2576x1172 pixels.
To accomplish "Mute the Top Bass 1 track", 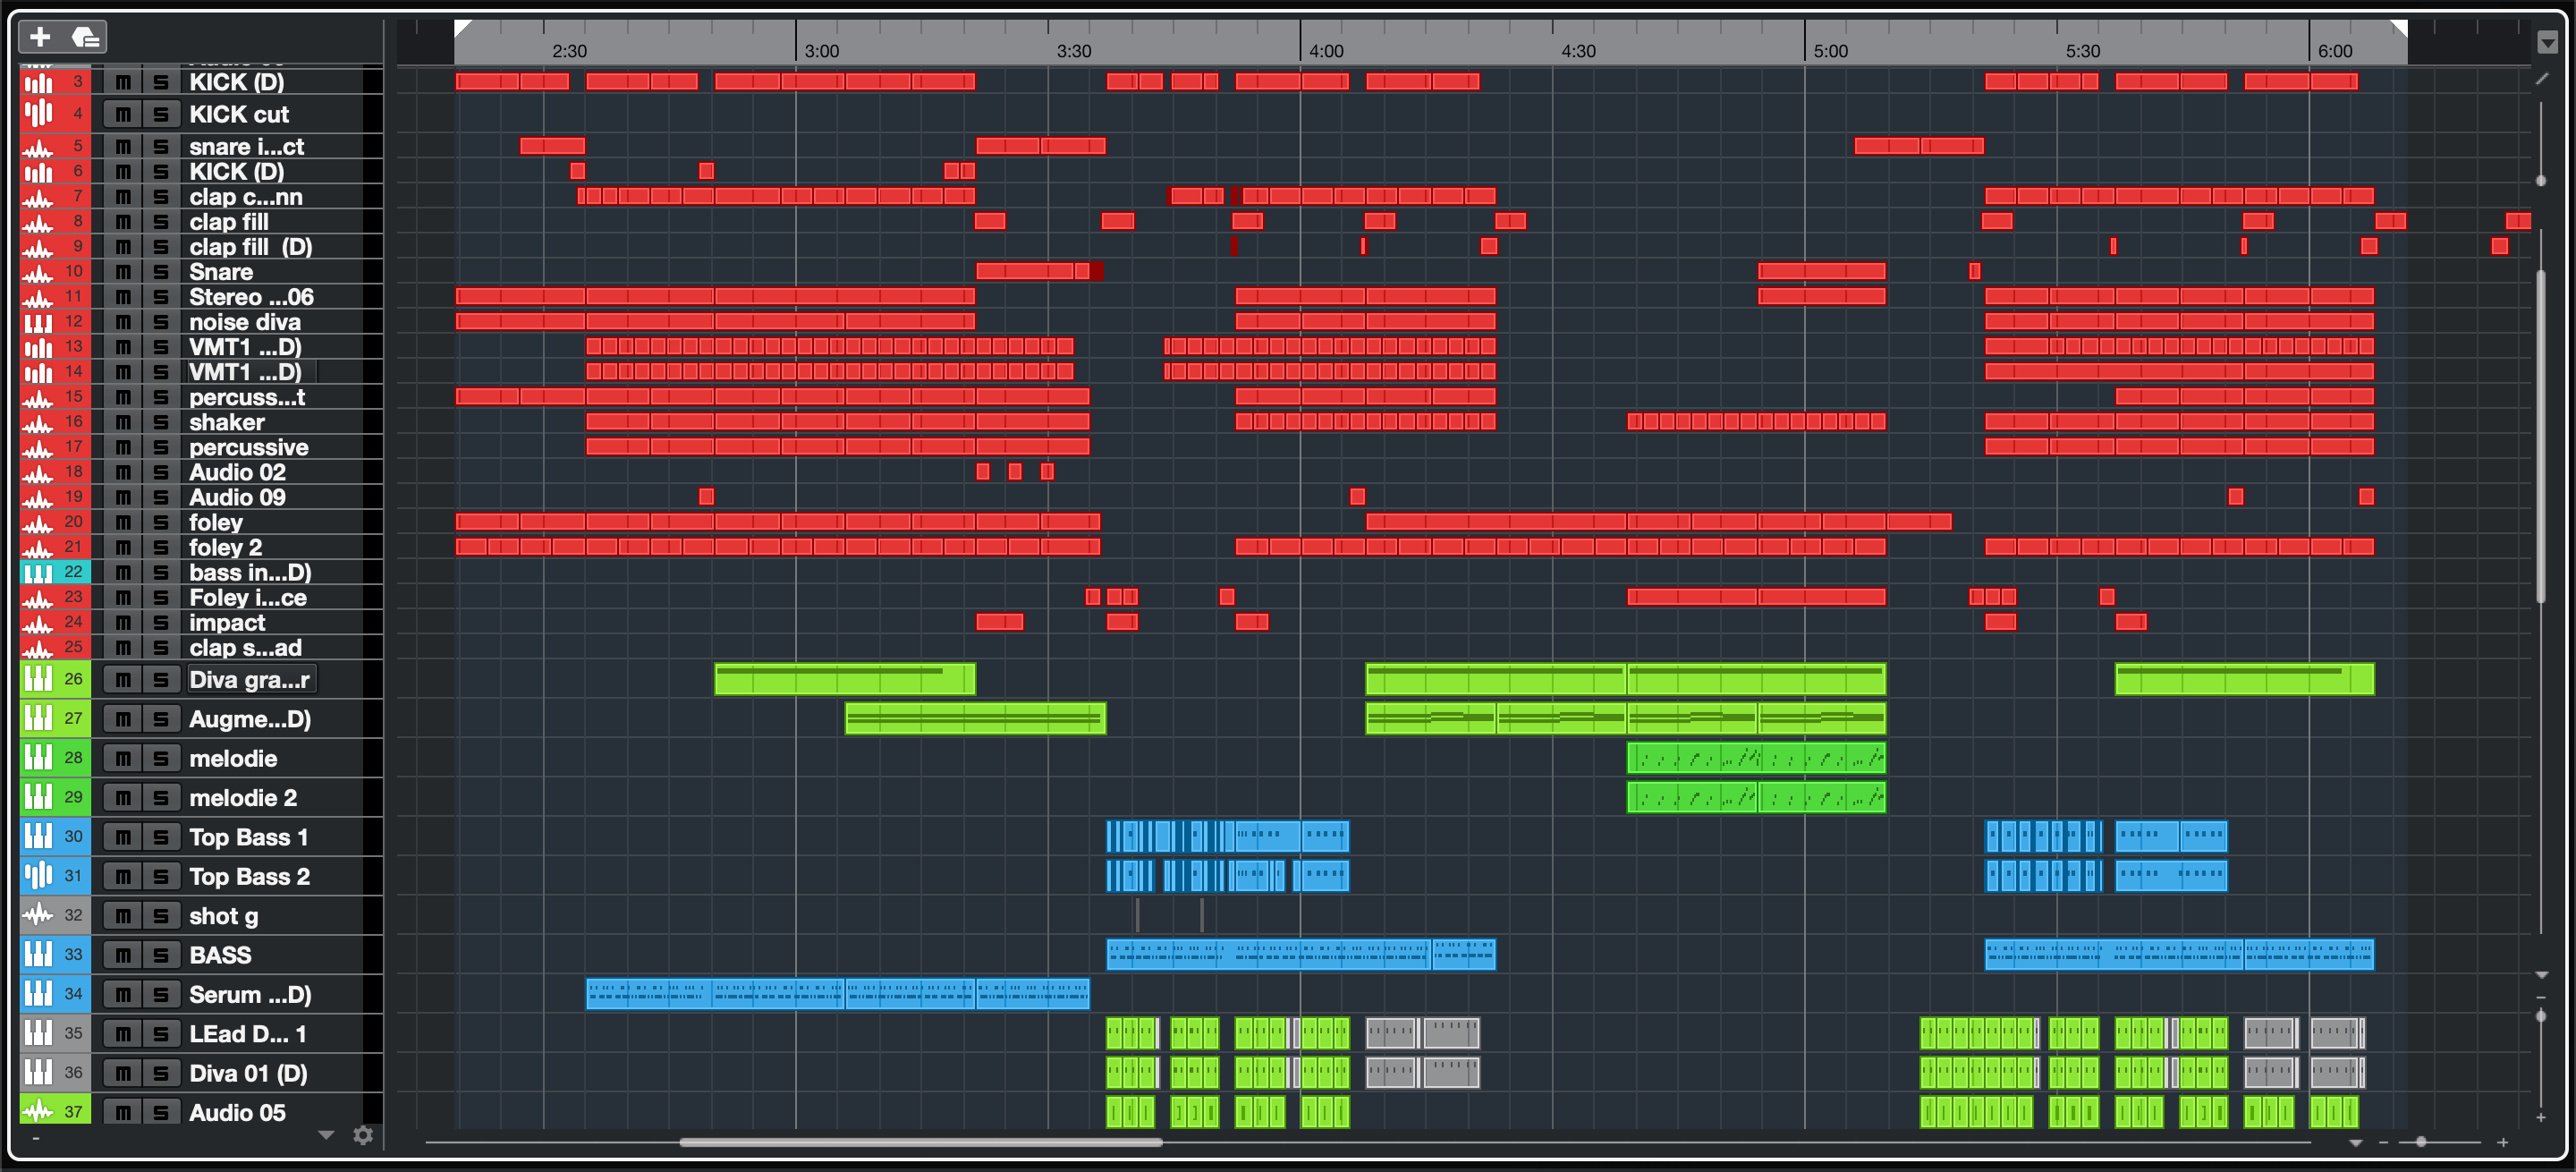I will pos(123,837).
